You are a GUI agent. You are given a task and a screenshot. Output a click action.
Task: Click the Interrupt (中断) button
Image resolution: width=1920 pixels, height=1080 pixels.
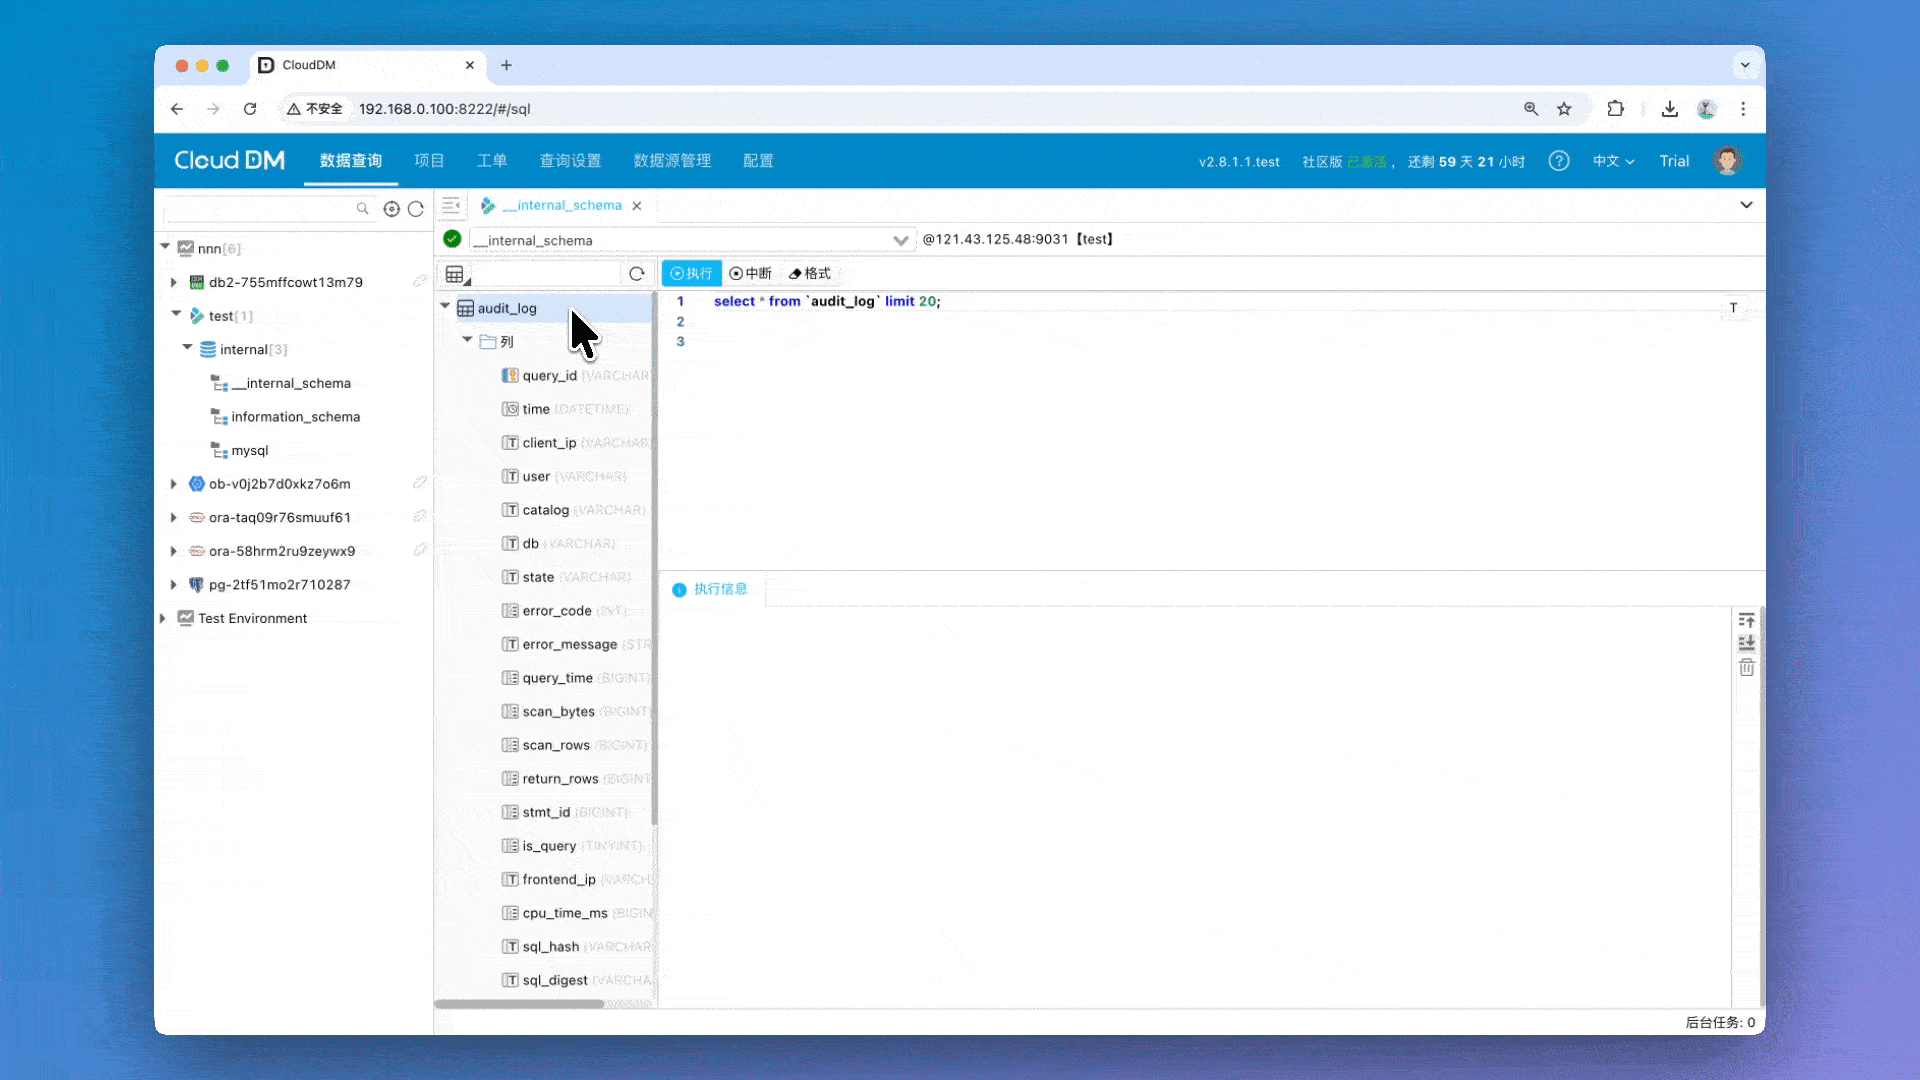coord(751,273)
